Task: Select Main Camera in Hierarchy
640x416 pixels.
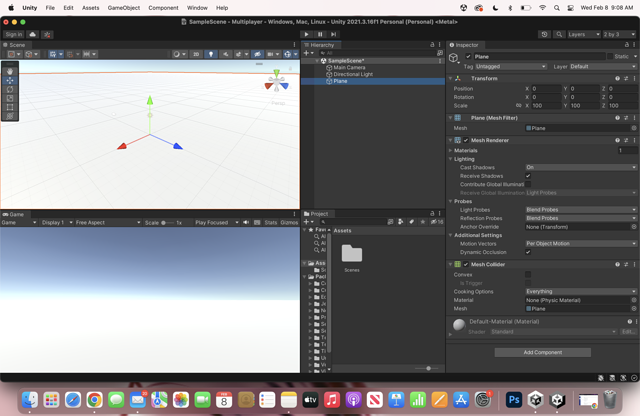Action: tap(349, 67)
